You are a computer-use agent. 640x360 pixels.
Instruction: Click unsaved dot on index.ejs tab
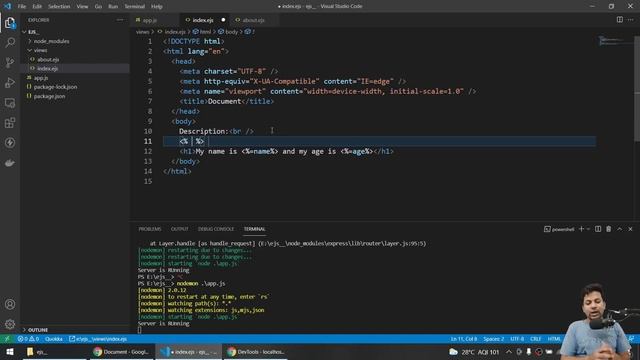click(223, 20)
